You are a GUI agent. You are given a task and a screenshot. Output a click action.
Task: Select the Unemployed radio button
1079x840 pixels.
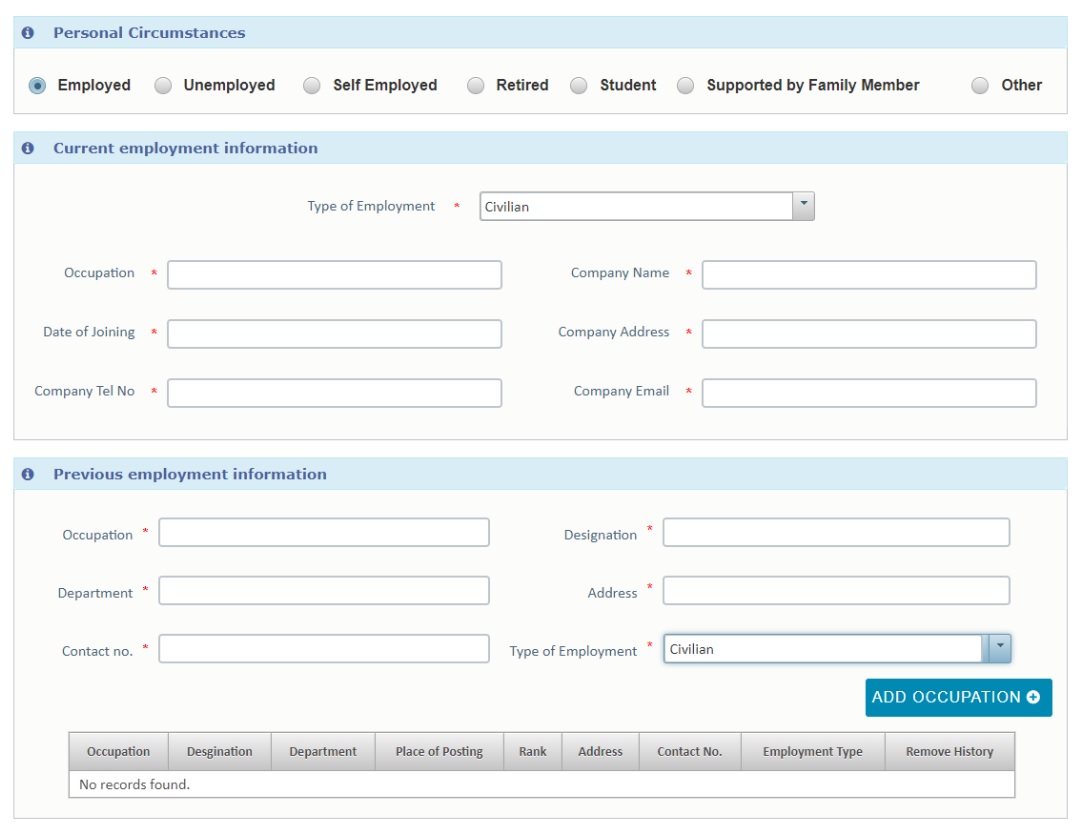163,85
